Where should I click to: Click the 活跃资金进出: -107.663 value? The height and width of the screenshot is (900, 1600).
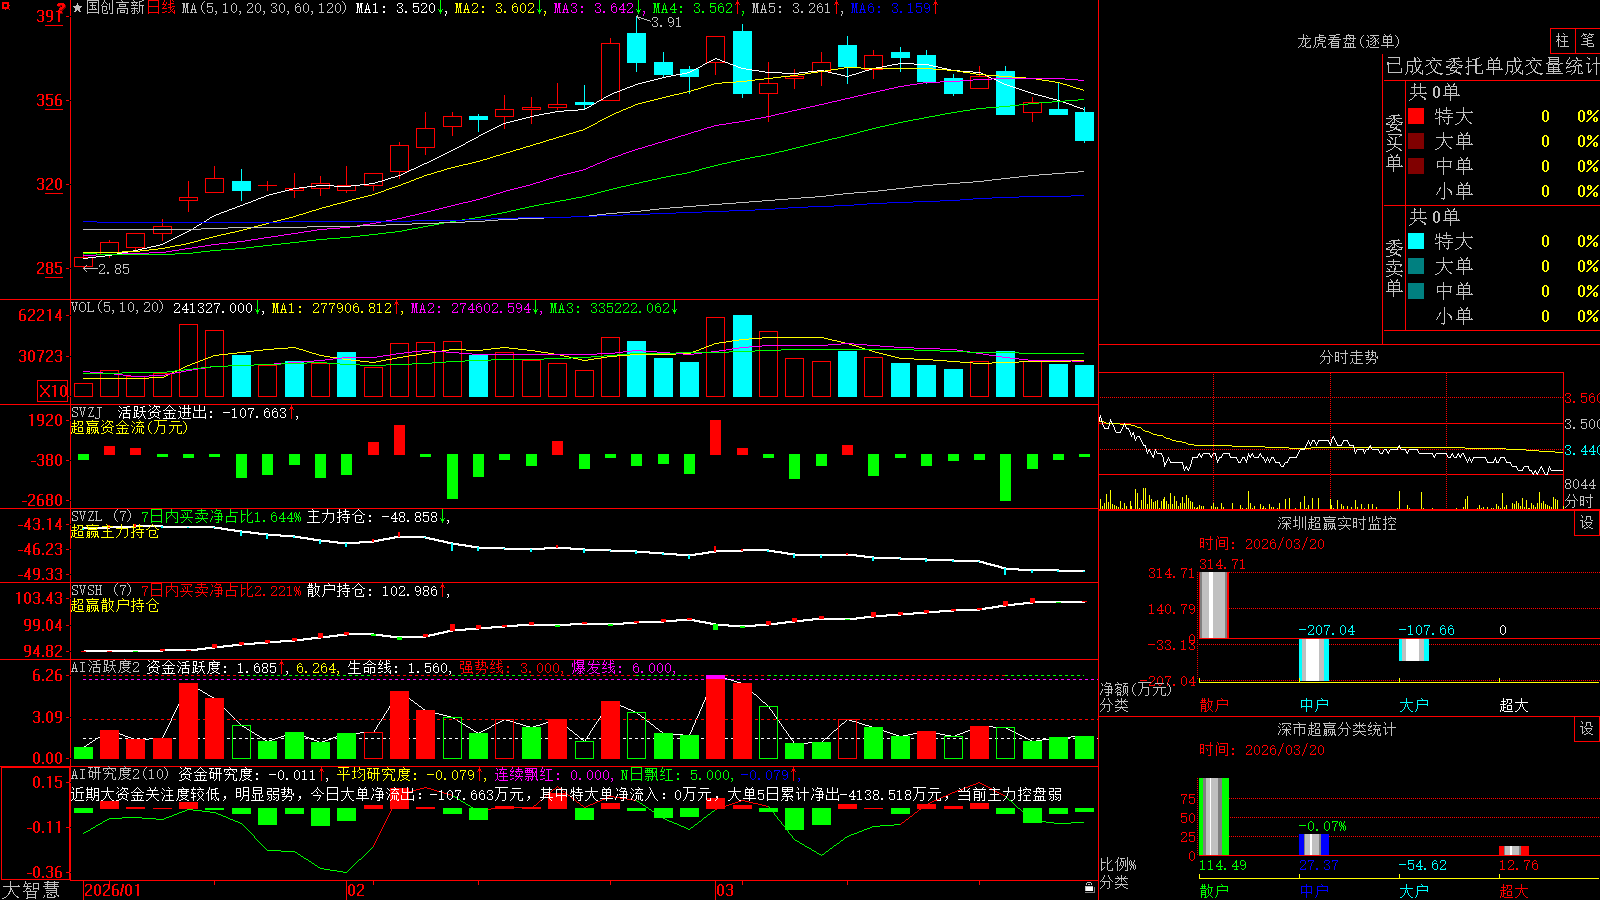202,412
